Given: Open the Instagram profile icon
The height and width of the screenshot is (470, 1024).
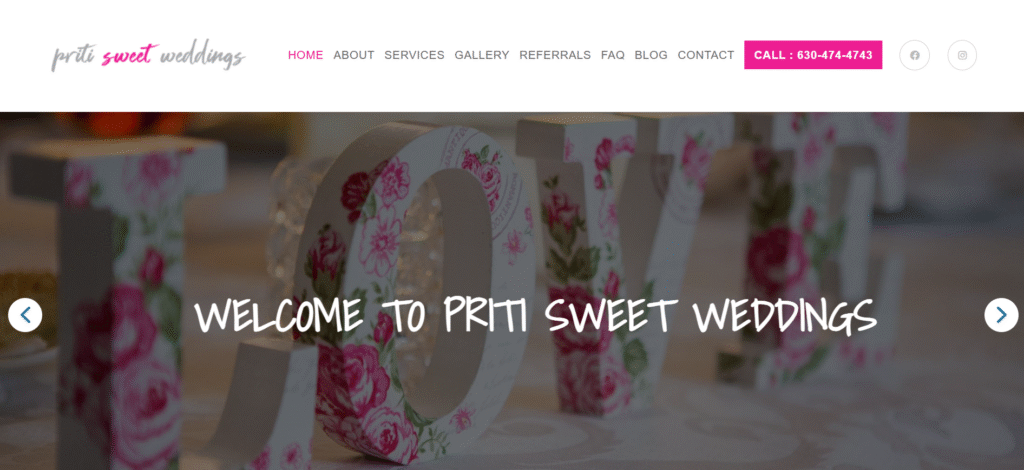Looking at the screenshot, I should (x=962, y=55).
